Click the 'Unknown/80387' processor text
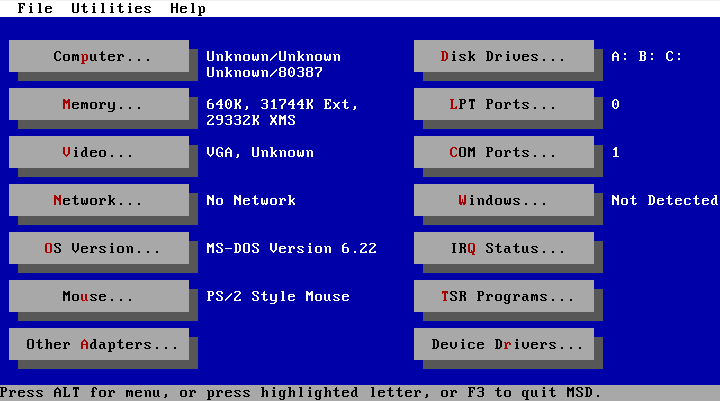This screenshot has width=720, height=401. click(264, 72)
